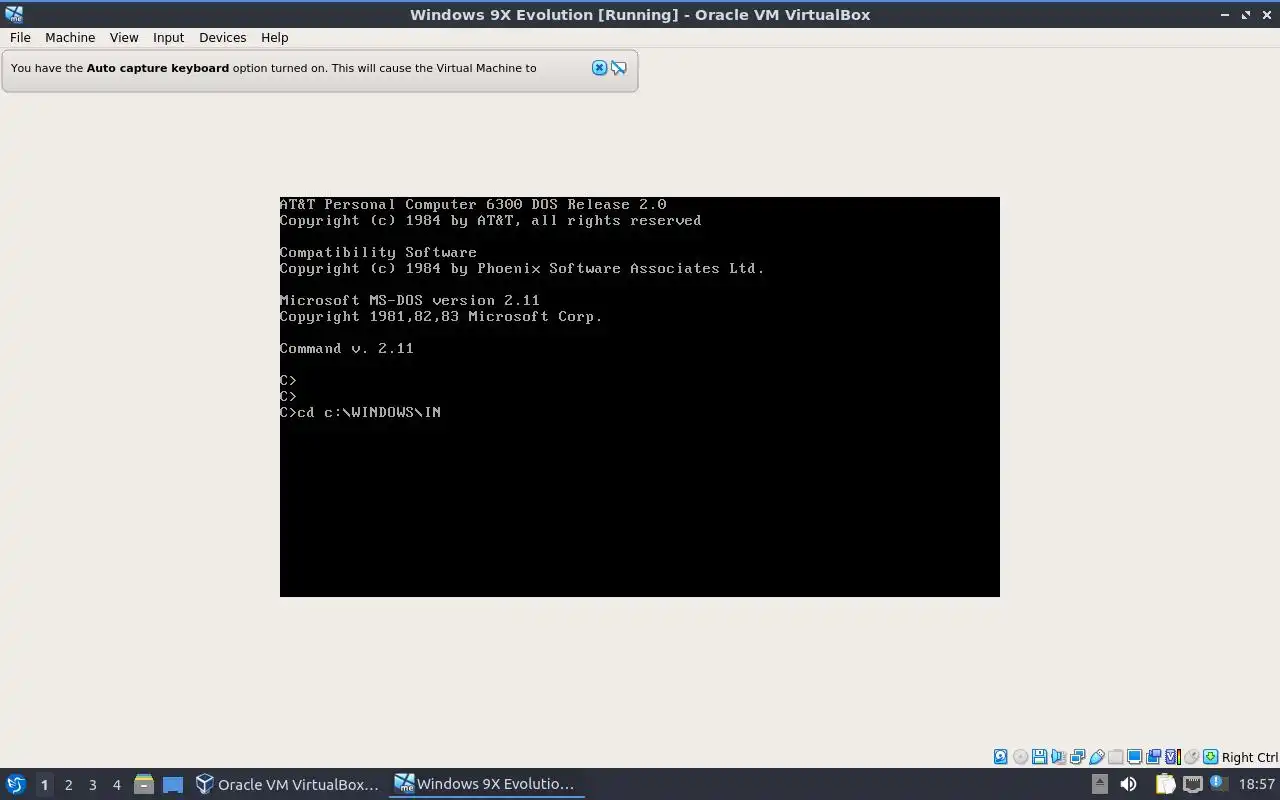Click the network adapters status icon
The height and width of the screenshot is (800, 1280).
click(1077, 757)
